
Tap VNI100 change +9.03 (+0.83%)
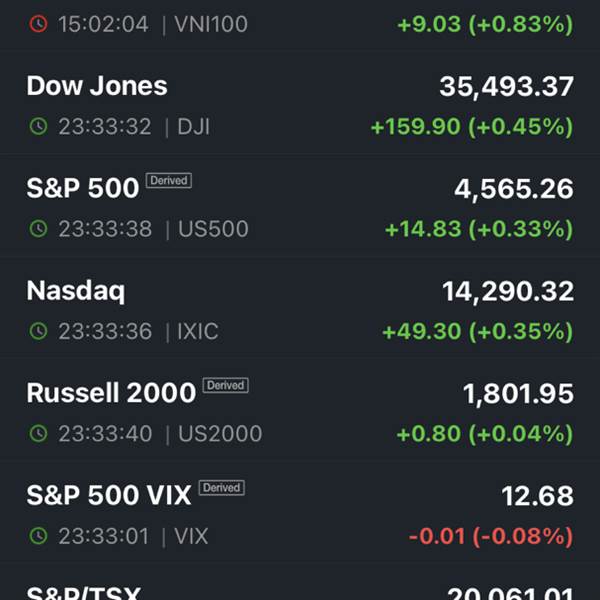point(486,24)
